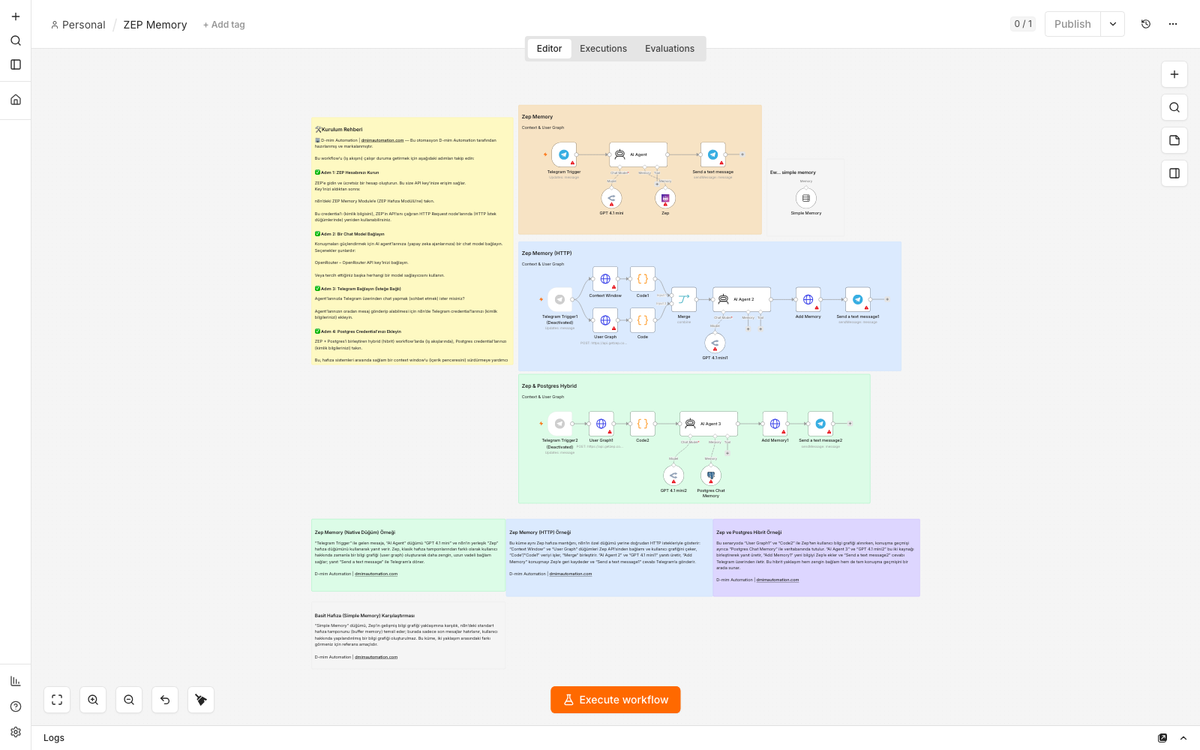1200x750 pixels.
Task: Open the side panel on the right
Action: 1175,173
